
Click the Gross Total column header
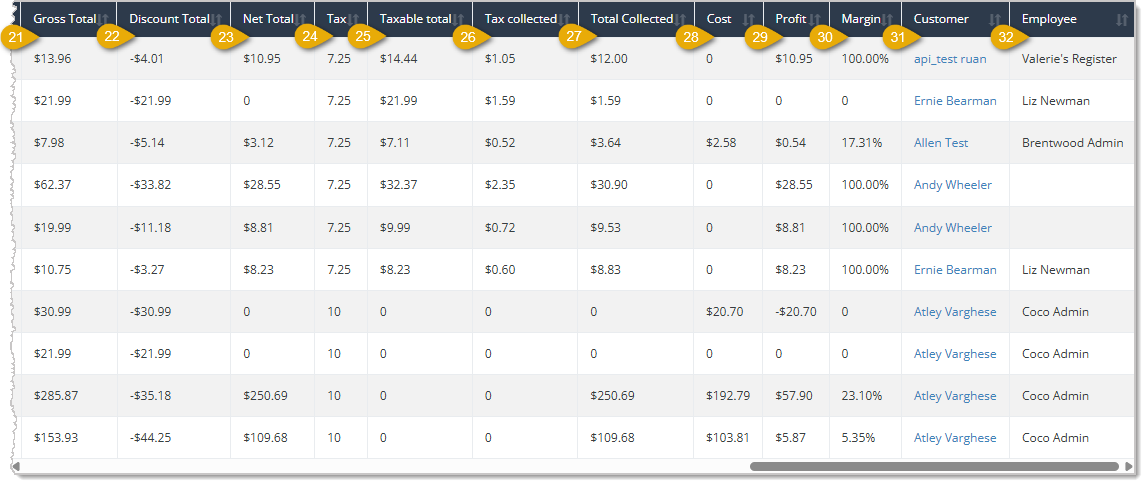[64, 19]
